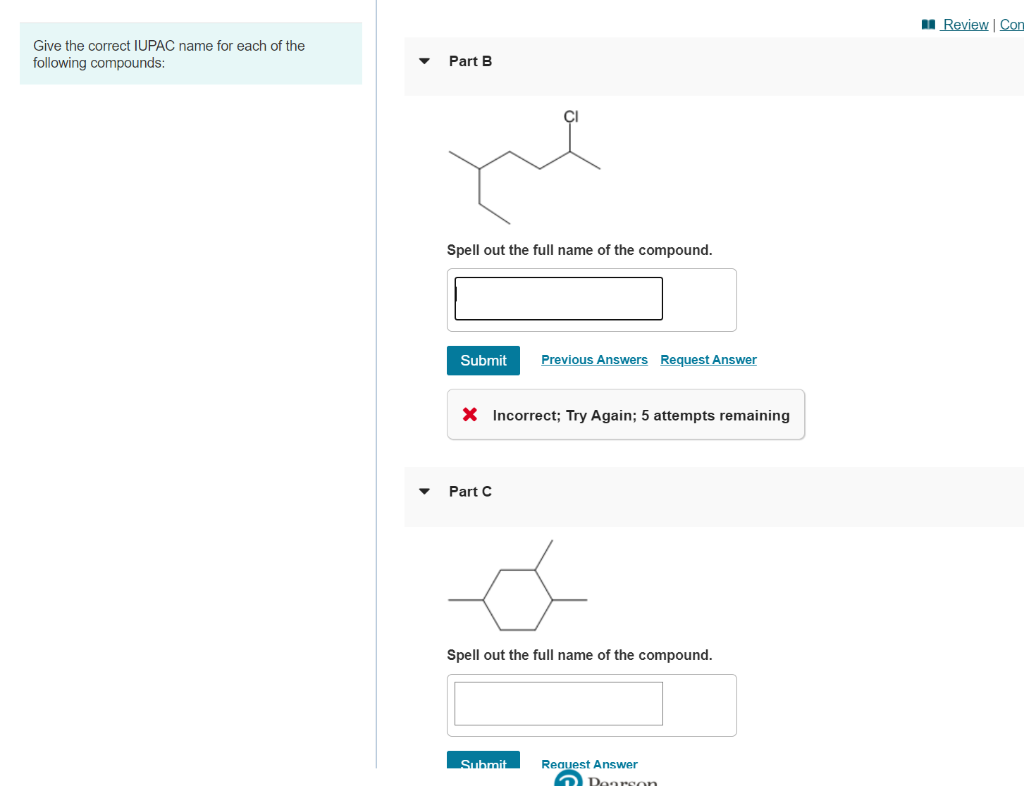Open the truncated Con link next to Review

1012,25
